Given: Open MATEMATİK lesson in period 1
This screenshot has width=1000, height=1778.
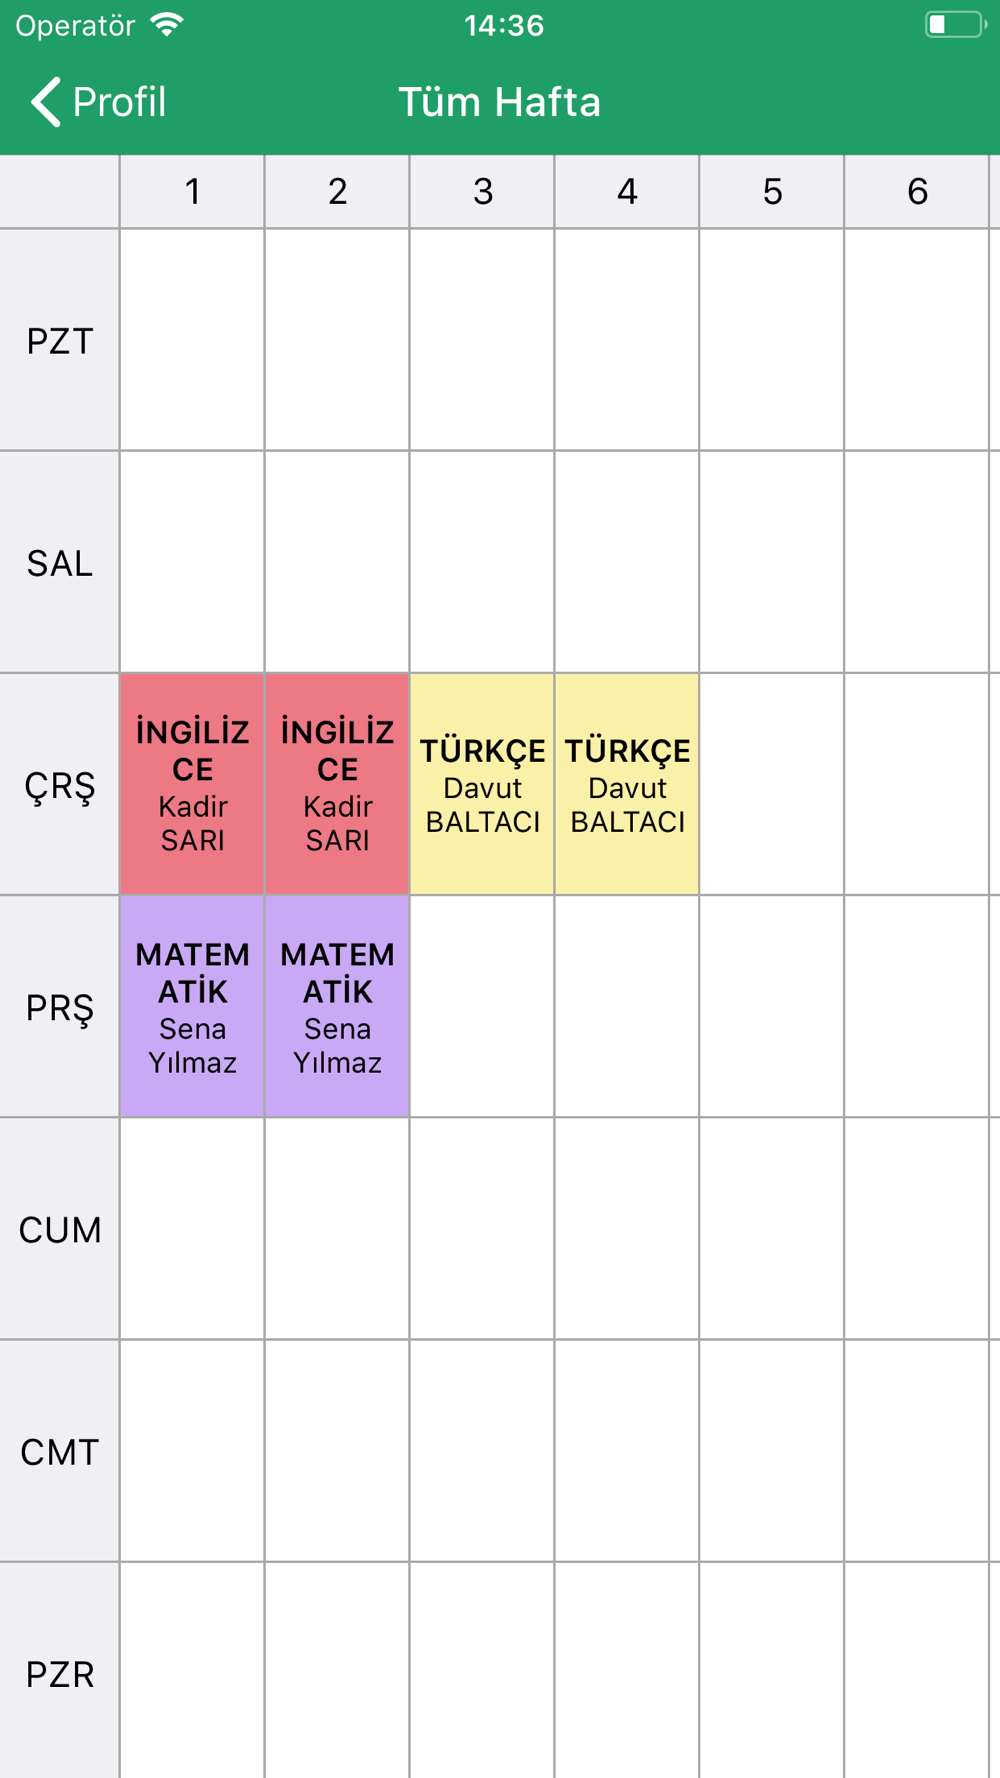Looking at the screenshot, I should (x=192, y=1006).
